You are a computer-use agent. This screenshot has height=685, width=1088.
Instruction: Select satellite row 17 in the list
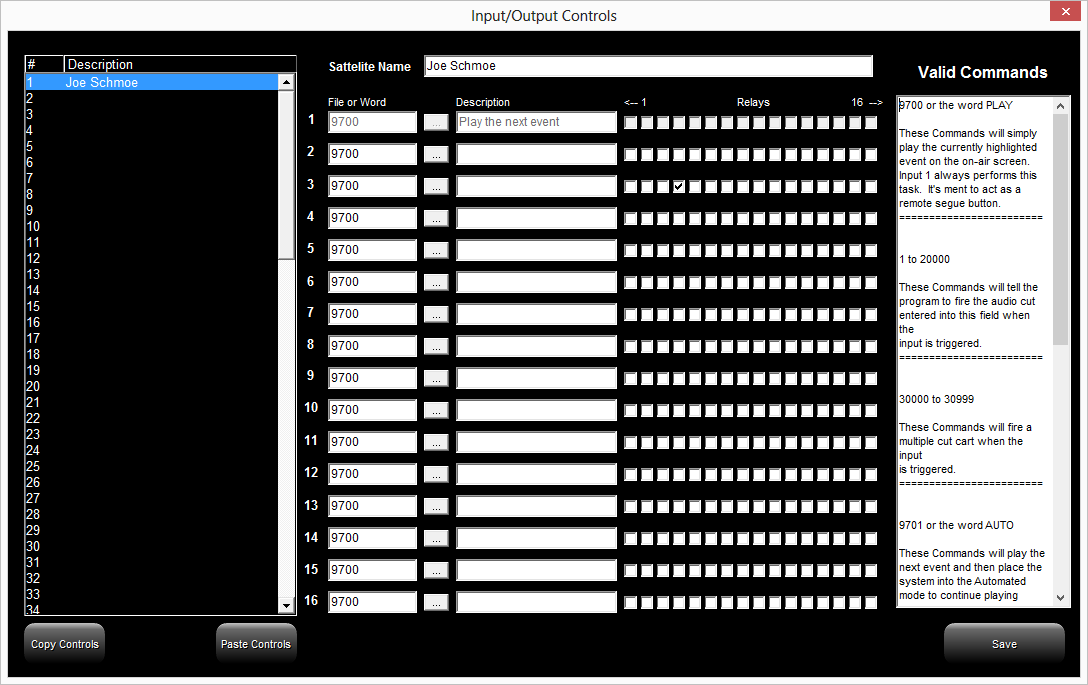click(151, 339)
